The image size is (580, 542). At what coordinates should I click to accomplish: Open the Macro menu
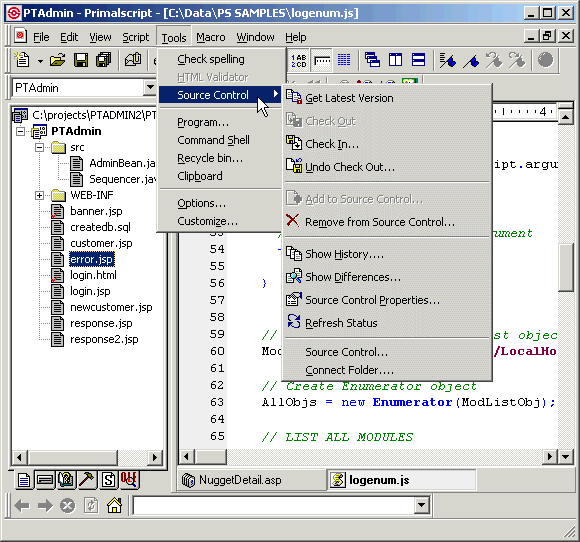[x=210, y=37]
